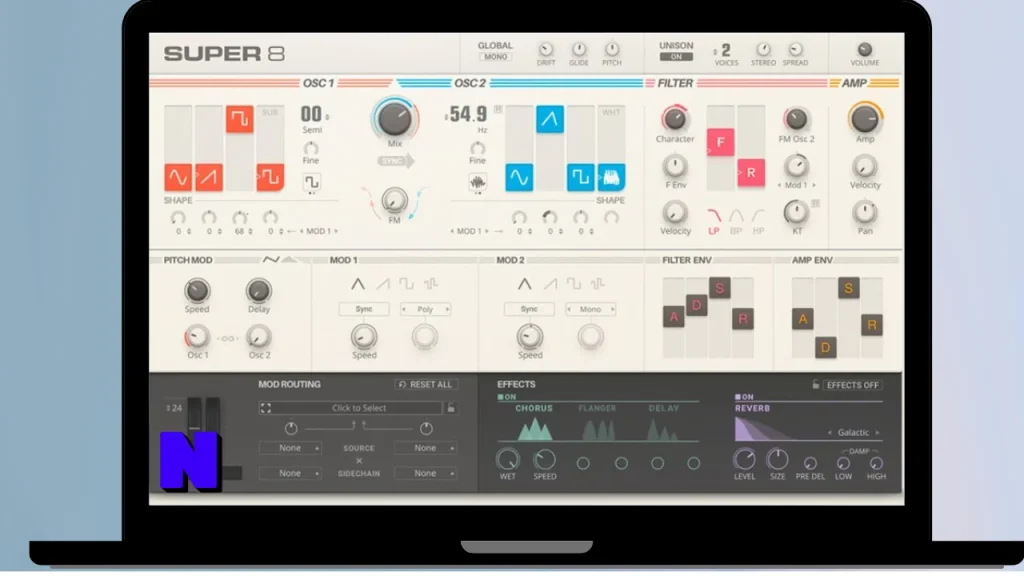Open the MOD 2 Mono mode selector
This screenshot has height=576, width=1024.
590,309
